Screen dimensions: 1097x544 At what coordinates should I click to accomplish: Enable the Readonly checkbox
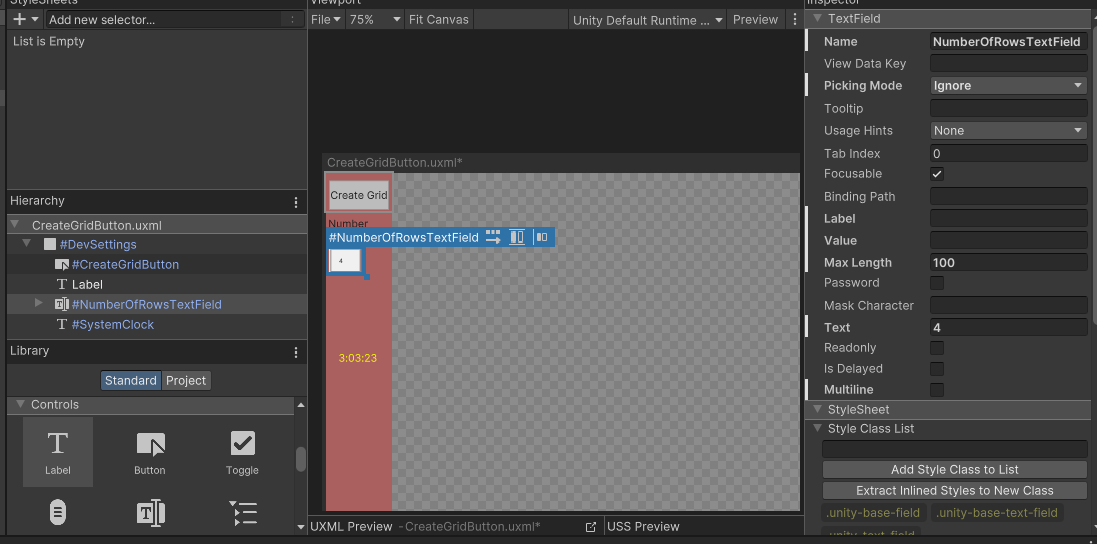pos(937,348)
